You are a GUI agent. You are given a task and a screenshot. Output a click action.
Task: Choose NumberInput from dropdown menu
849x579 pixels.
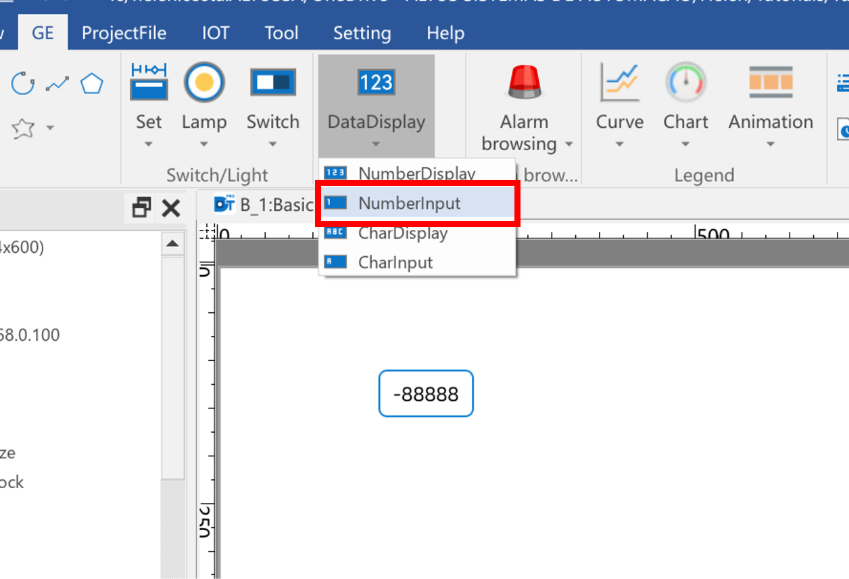click(x=417, y=203)
